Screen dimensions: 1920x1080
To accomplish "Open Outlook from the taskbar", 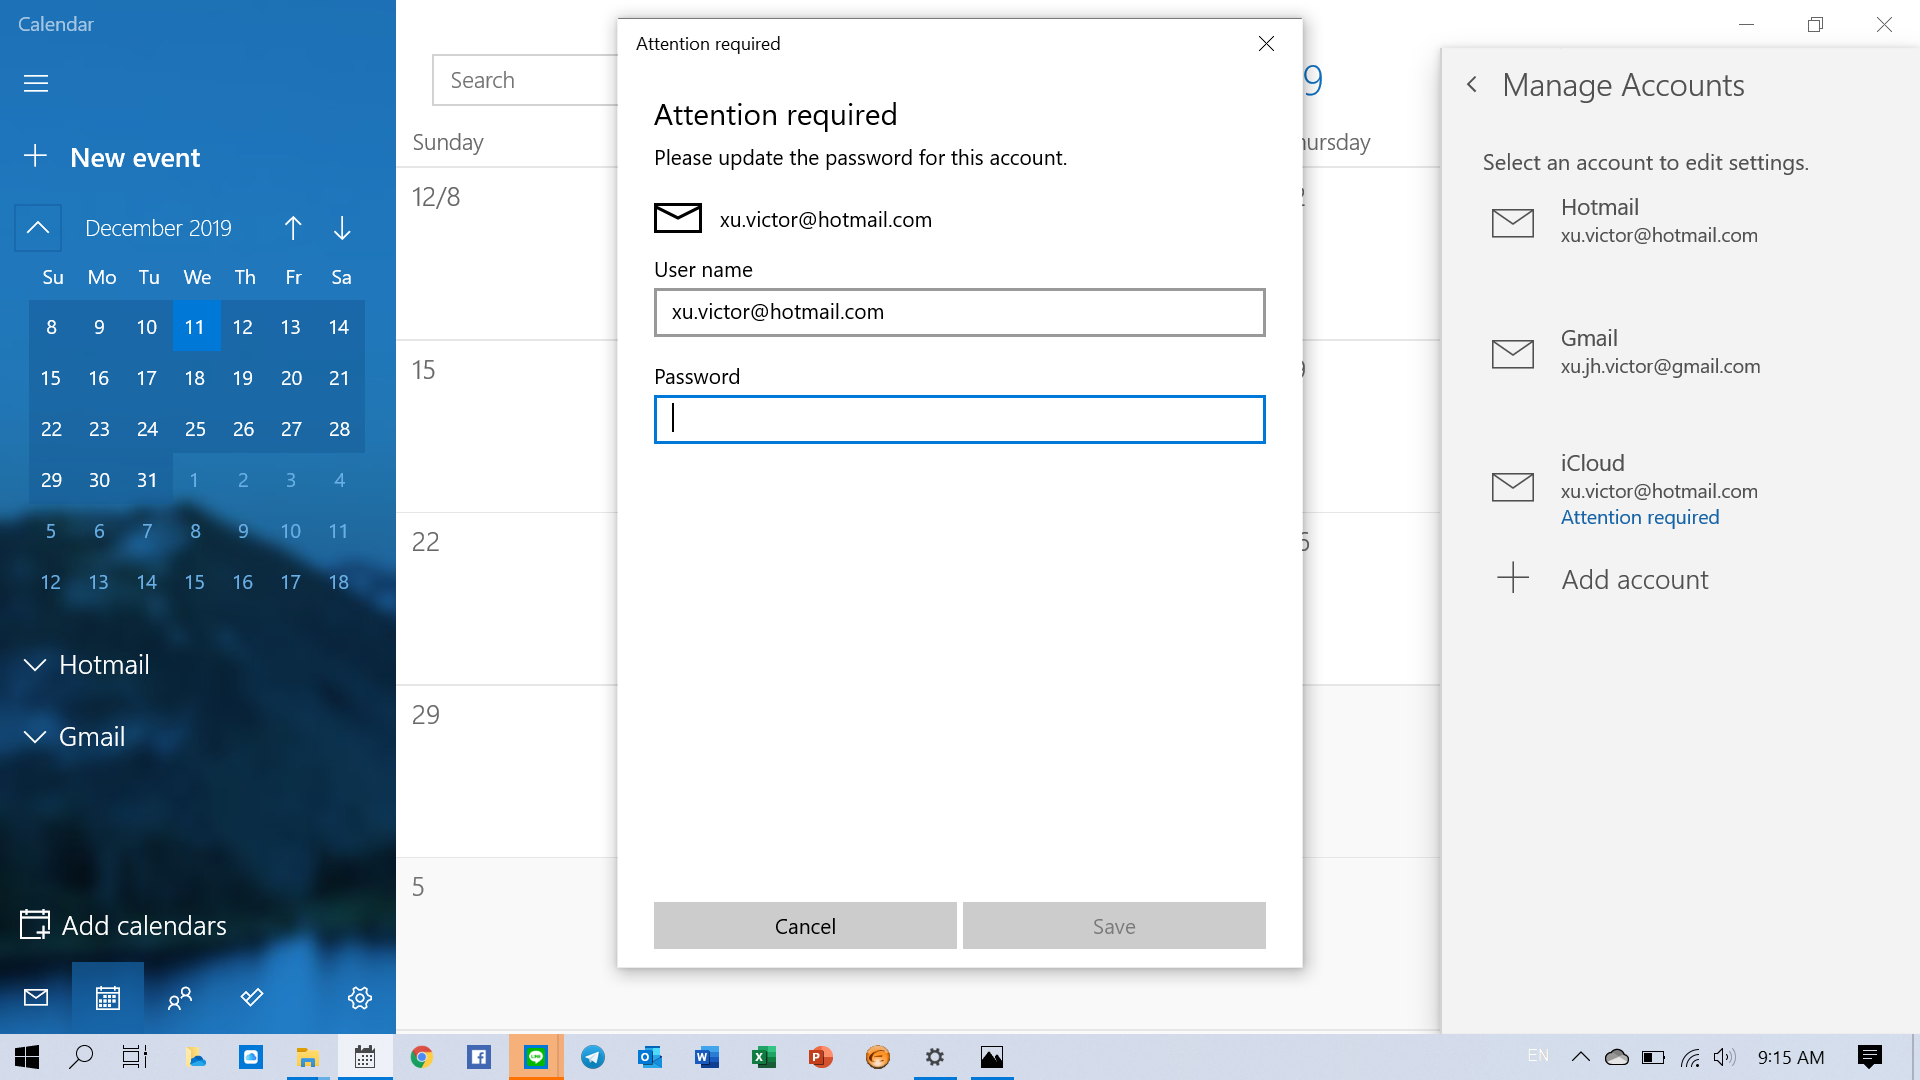I will coord(650,1057).
